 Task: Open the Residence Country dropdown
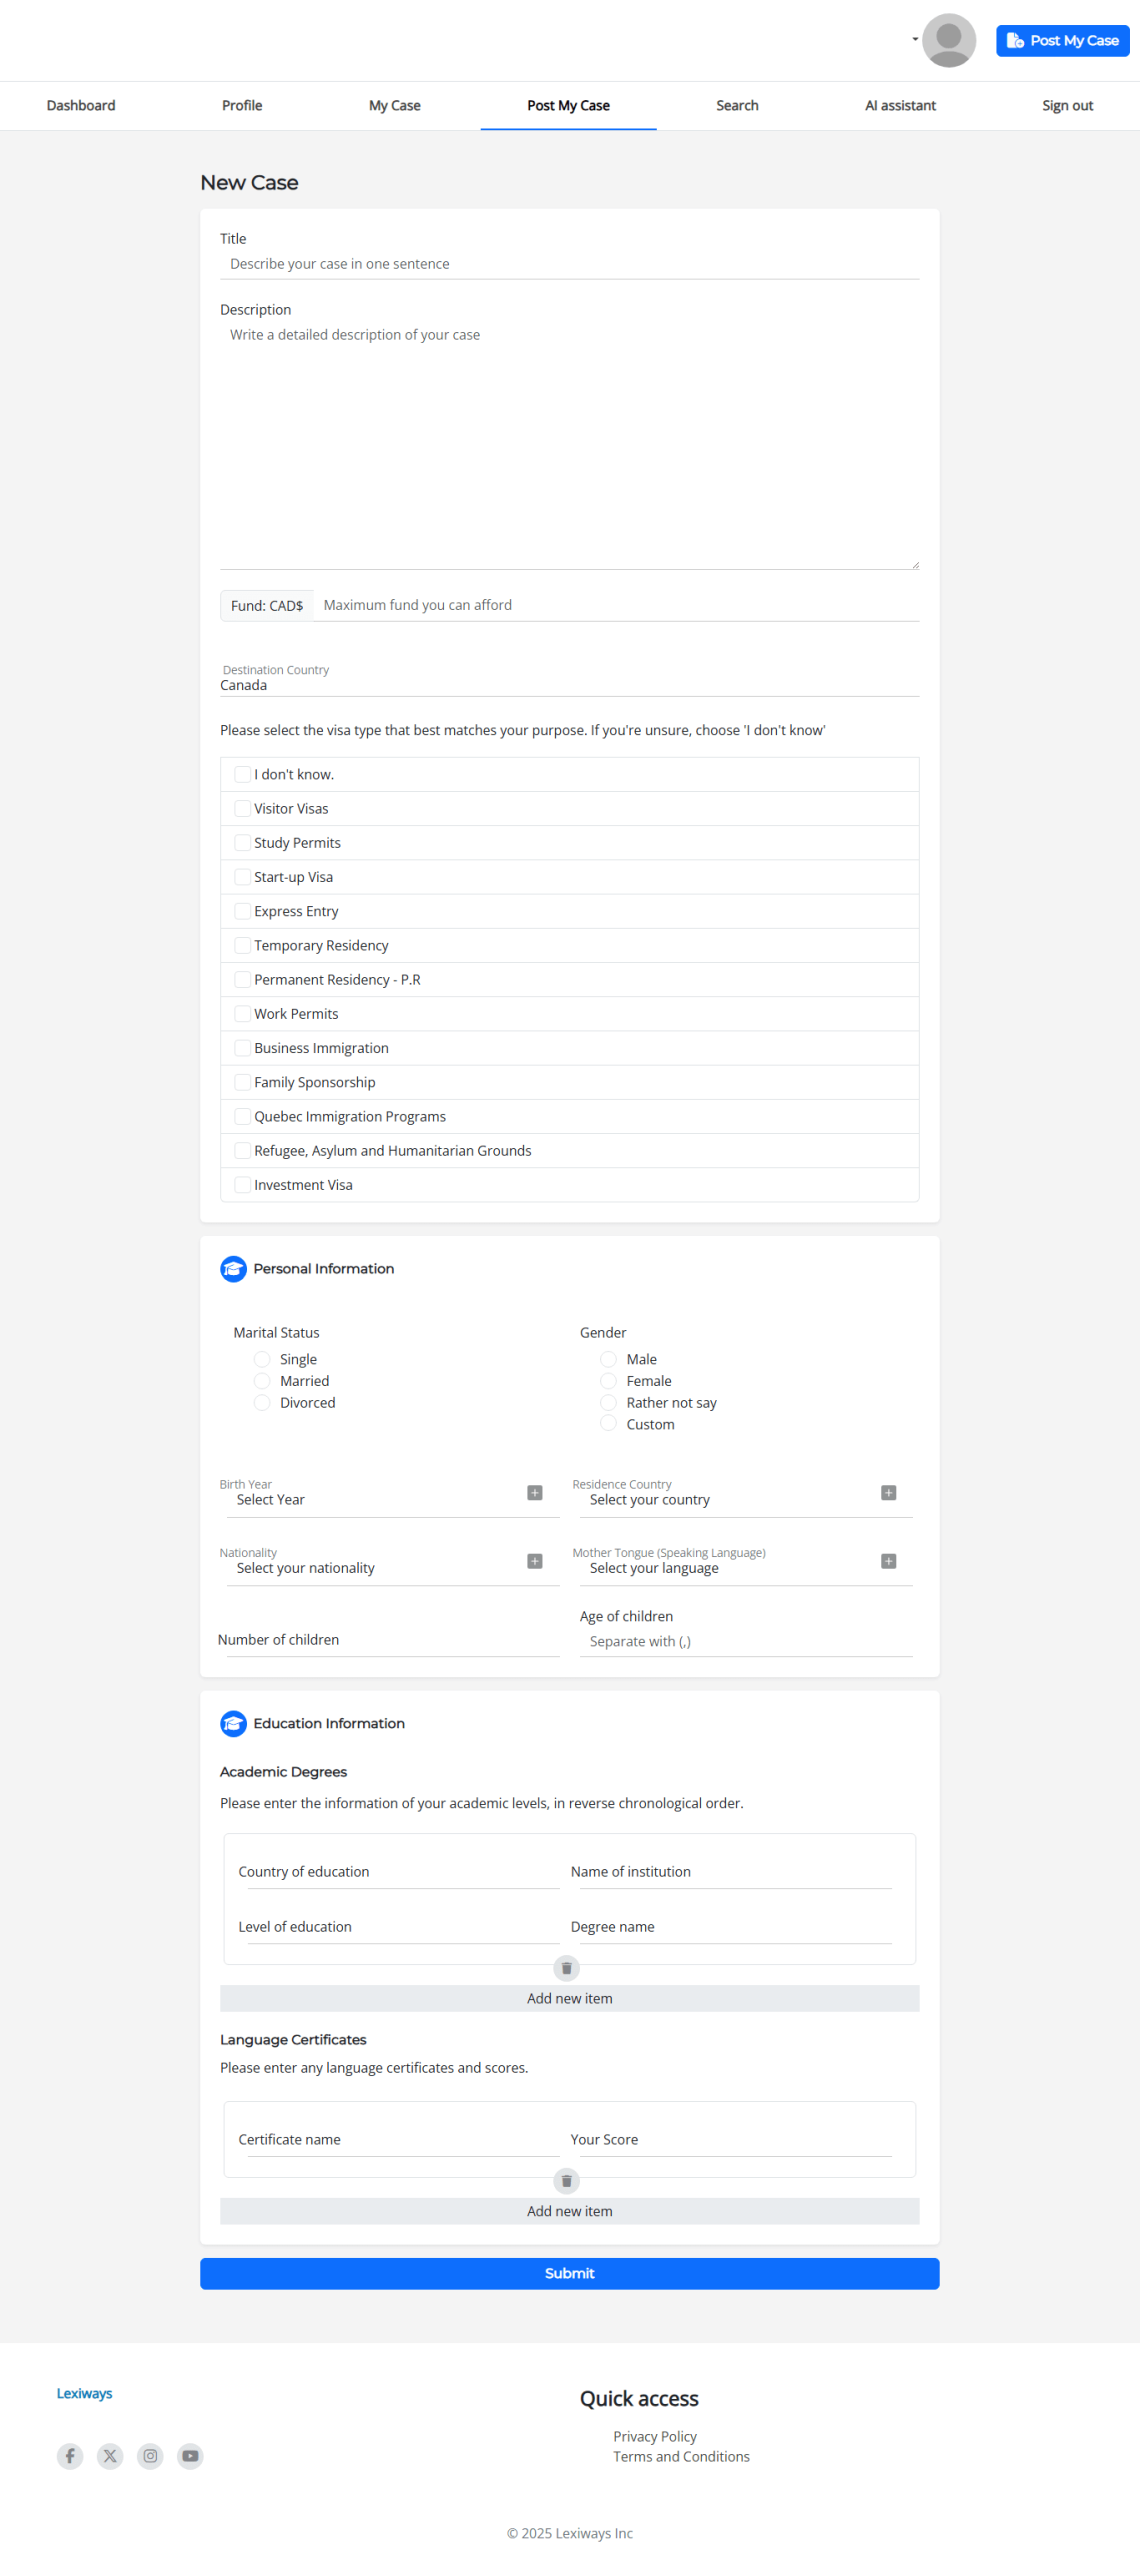tap(740, 1498)
